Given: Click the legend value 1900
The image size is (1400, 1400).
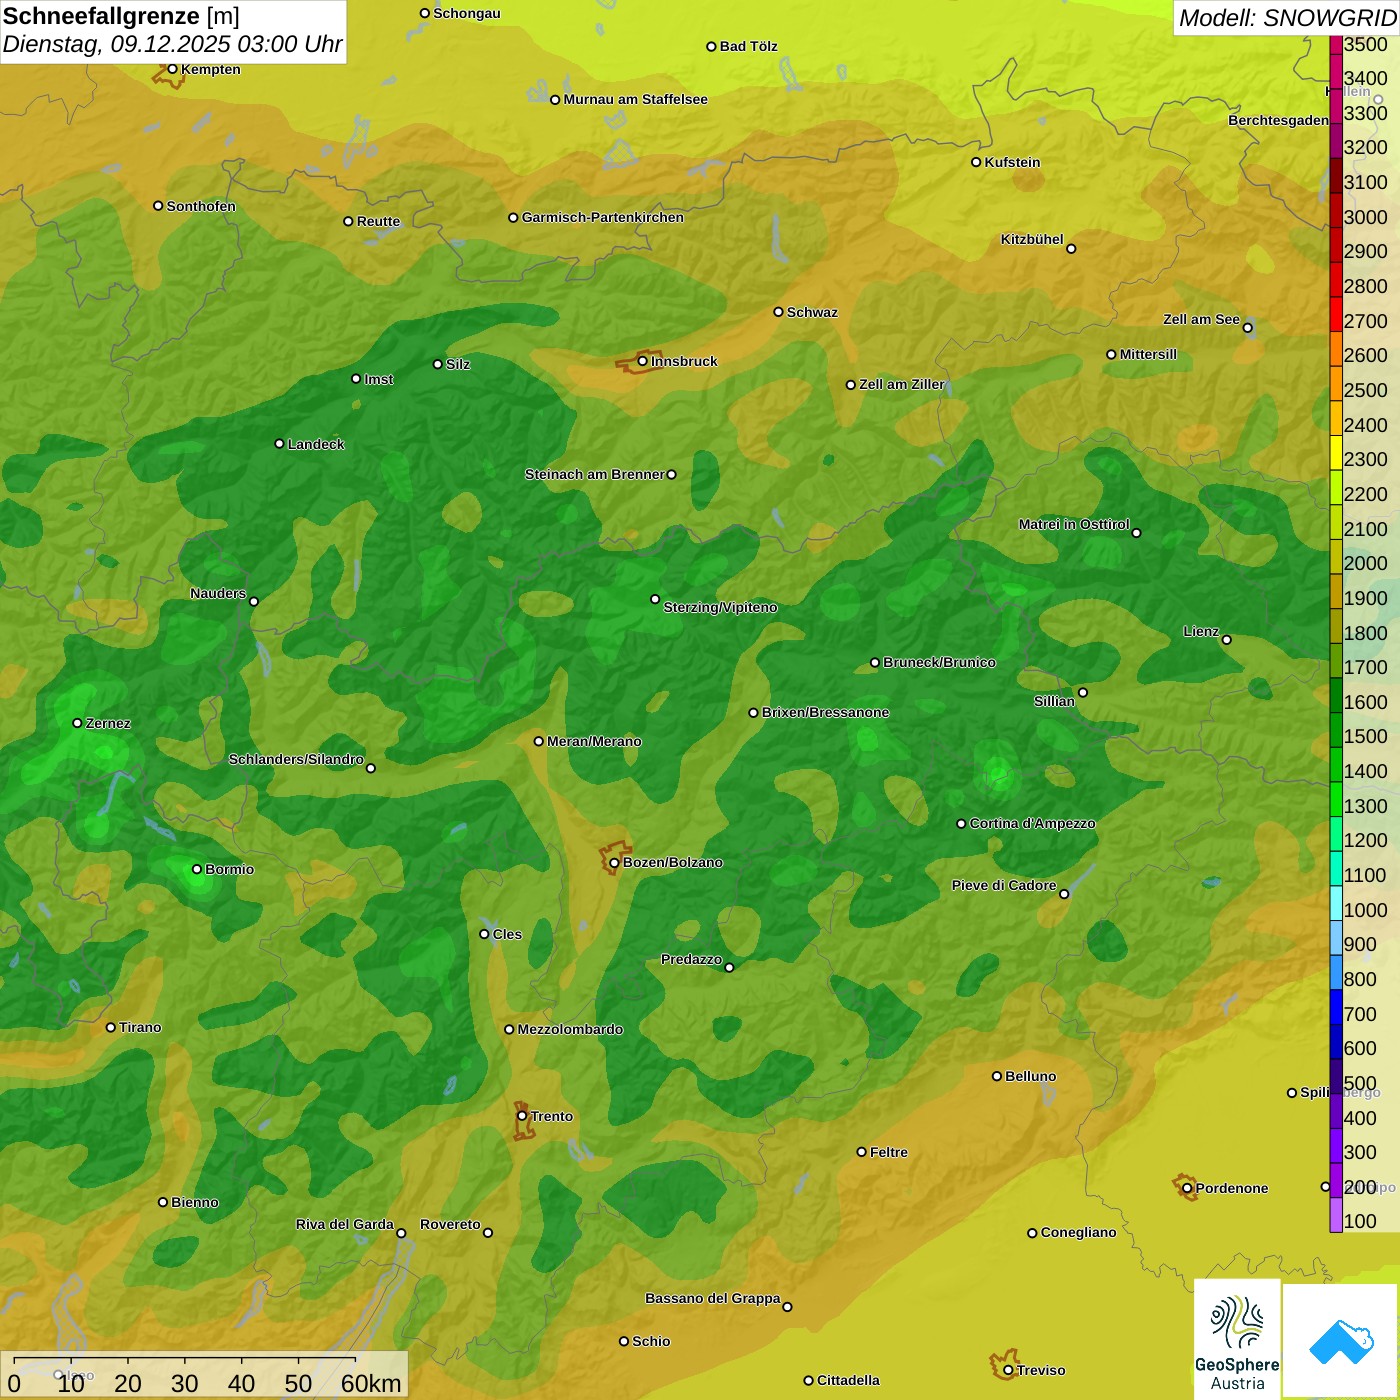Looking at the screenshot, I should click(x=1366, y=598).
